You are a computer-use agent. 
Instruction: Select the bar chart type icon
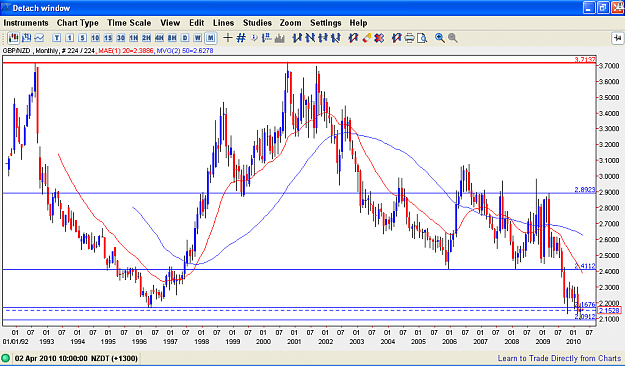27,38
